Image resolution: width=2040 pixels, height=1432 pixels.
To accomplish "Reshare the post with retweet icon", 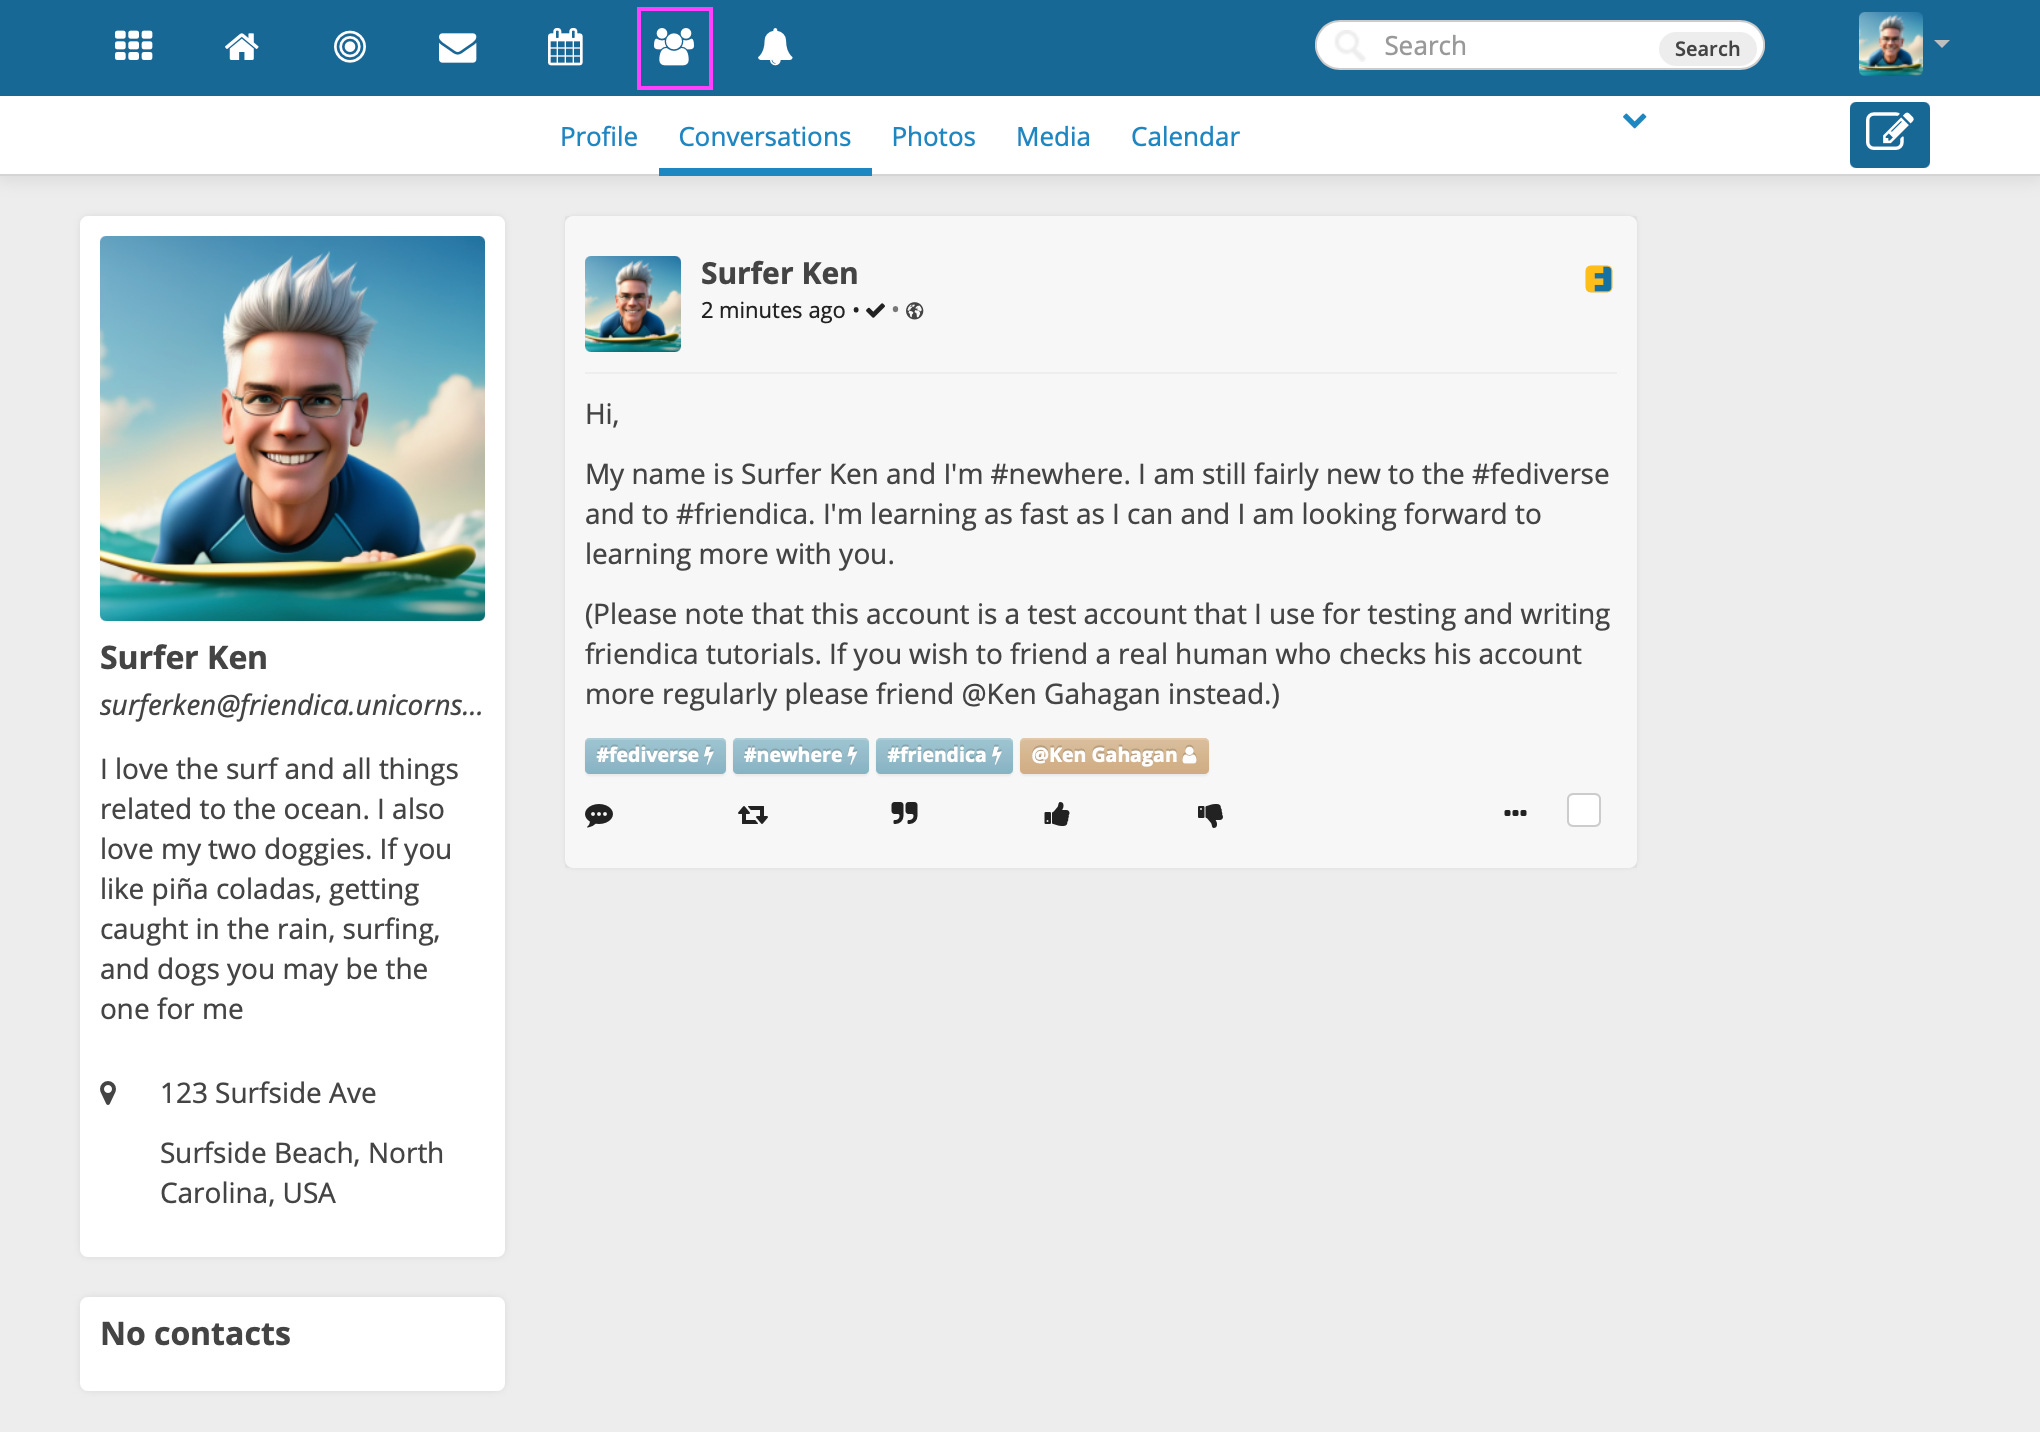I will (753, 814).
